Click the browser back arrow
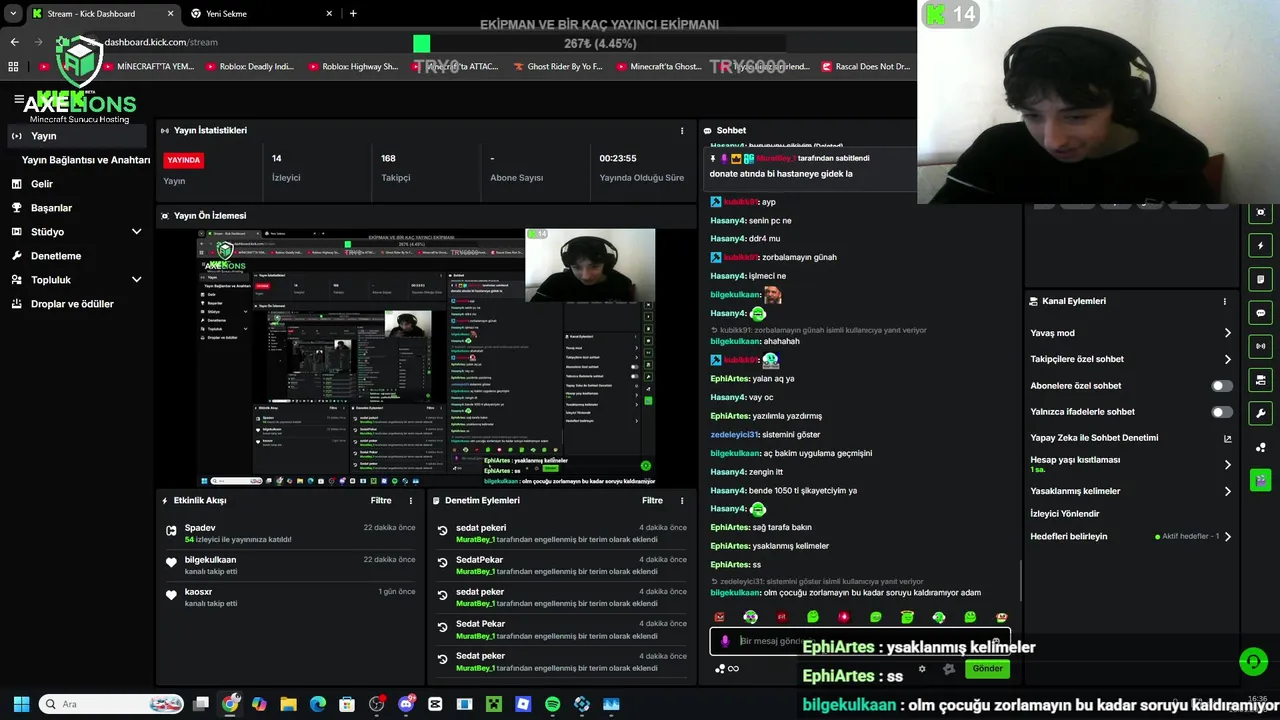This screenshot has height=720, width=1280. [x=14, y=42]
